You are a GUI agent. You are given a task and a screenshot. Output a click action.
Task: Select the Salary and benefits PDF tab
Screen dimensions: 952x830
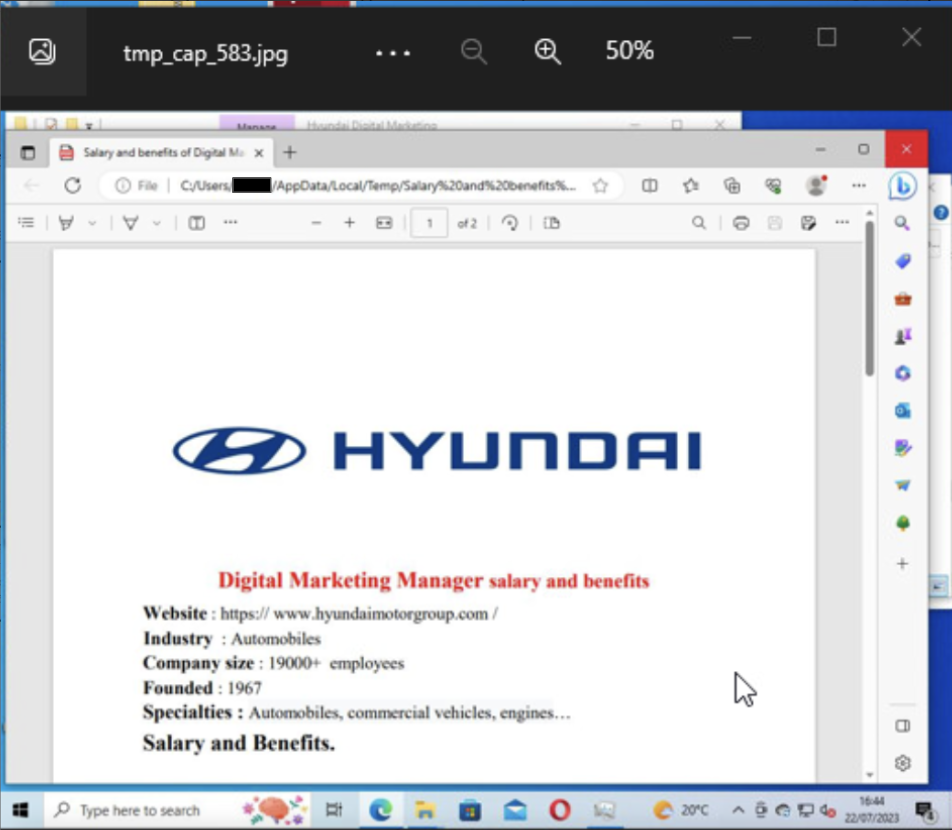click(x=160, y=153)
